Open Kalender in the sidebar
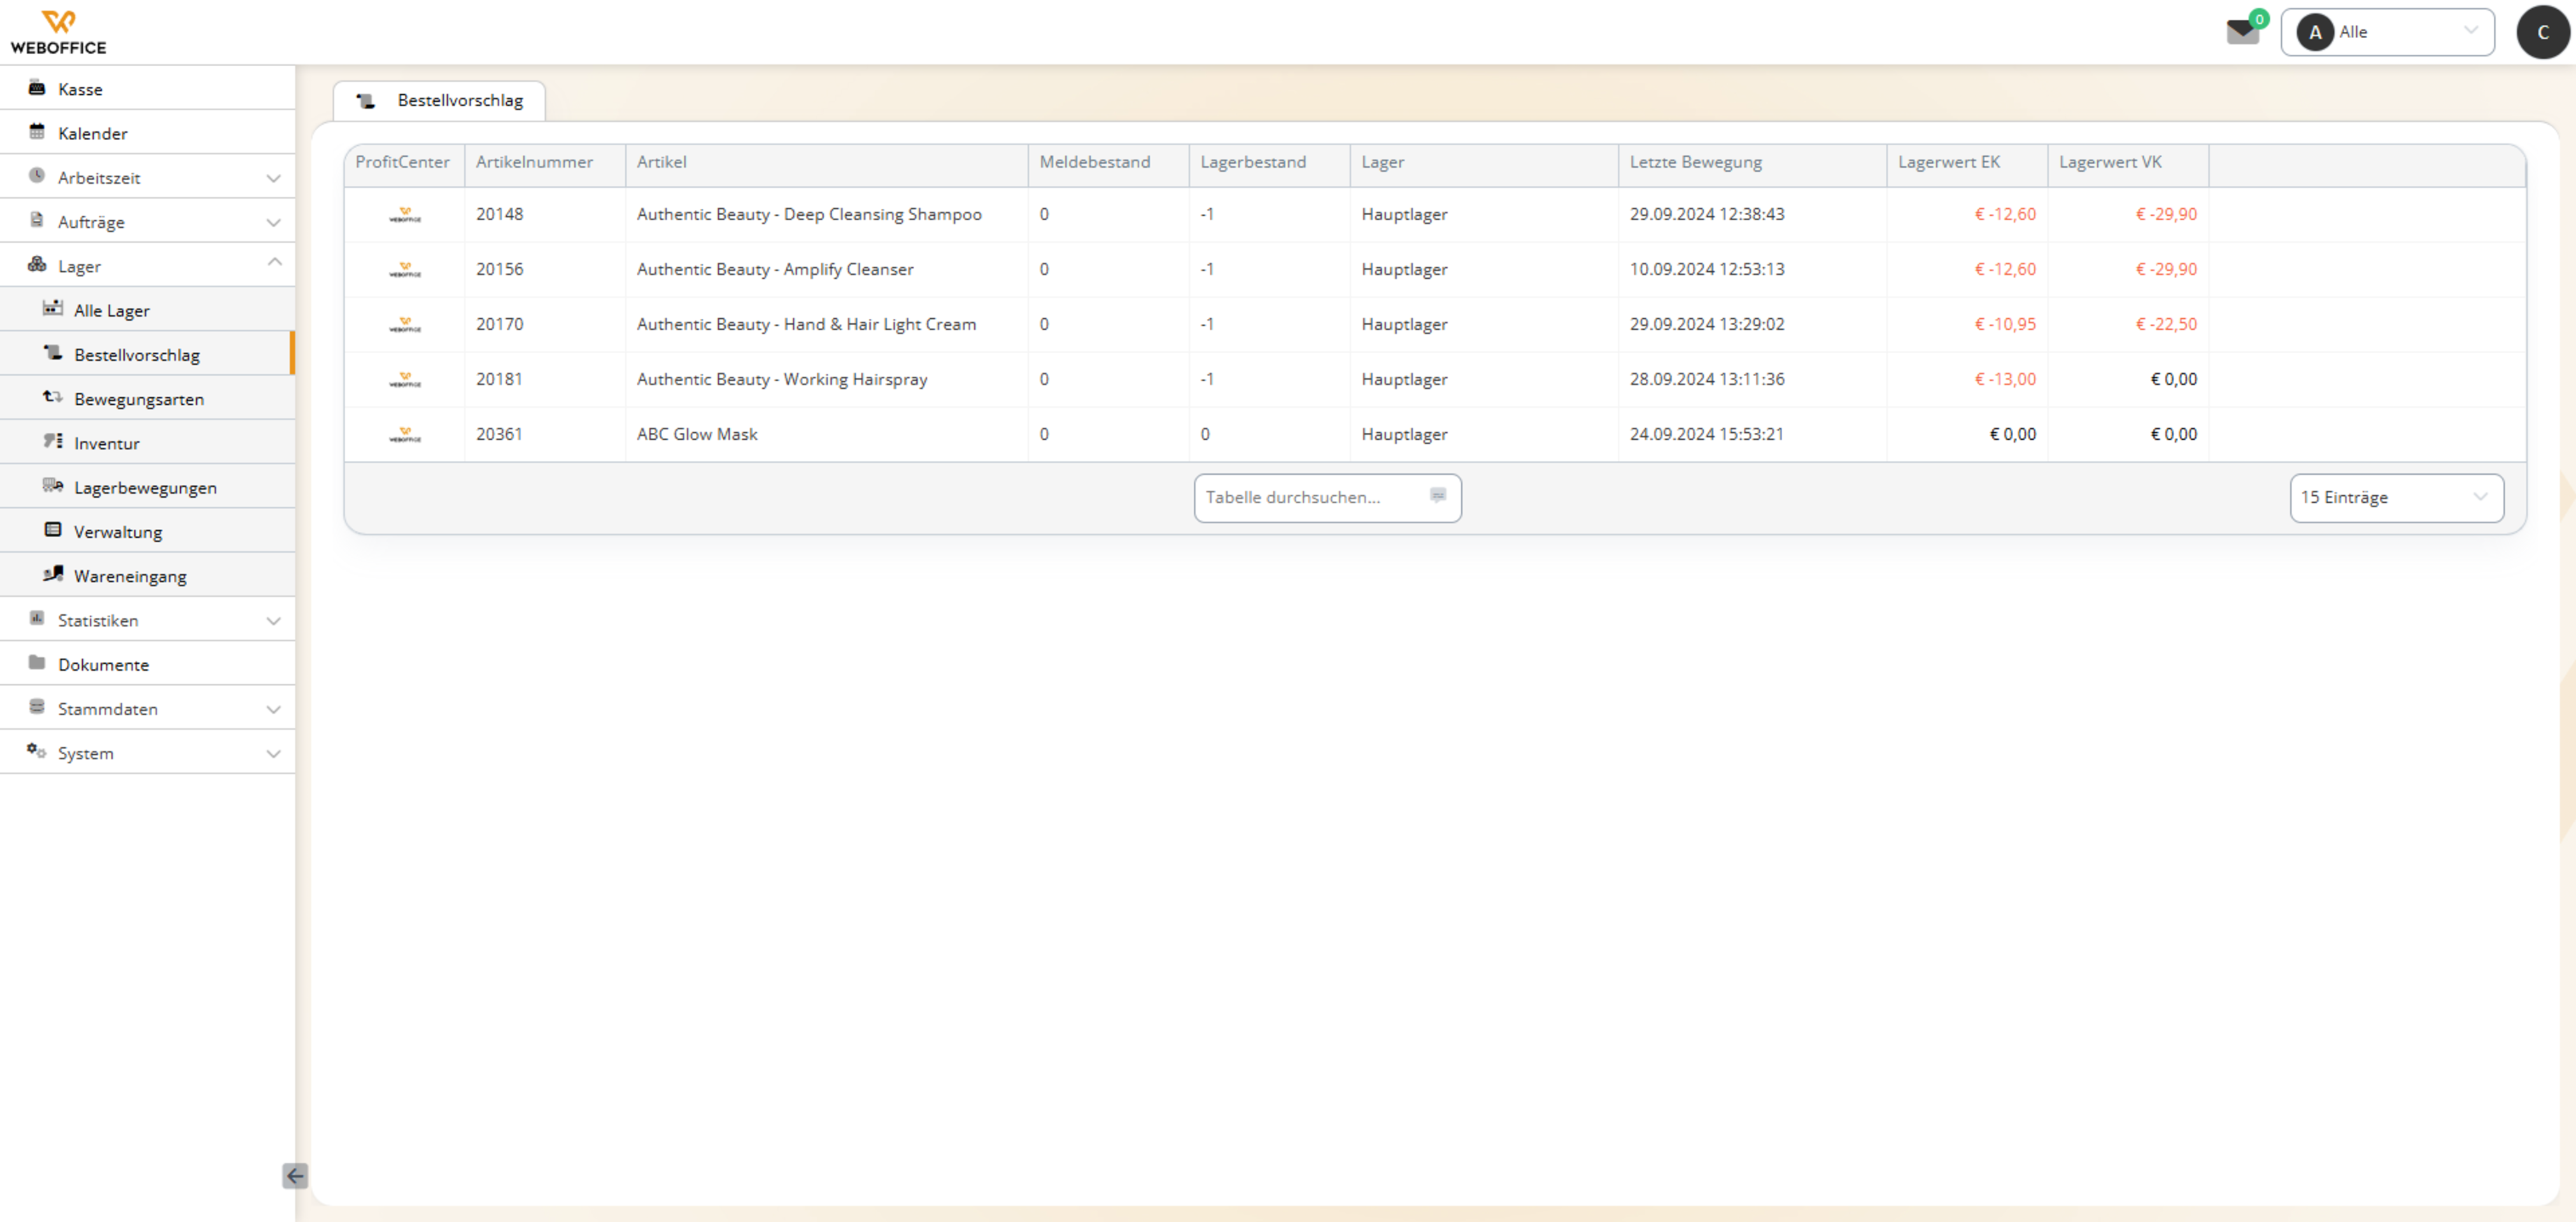 click(147, 133)
